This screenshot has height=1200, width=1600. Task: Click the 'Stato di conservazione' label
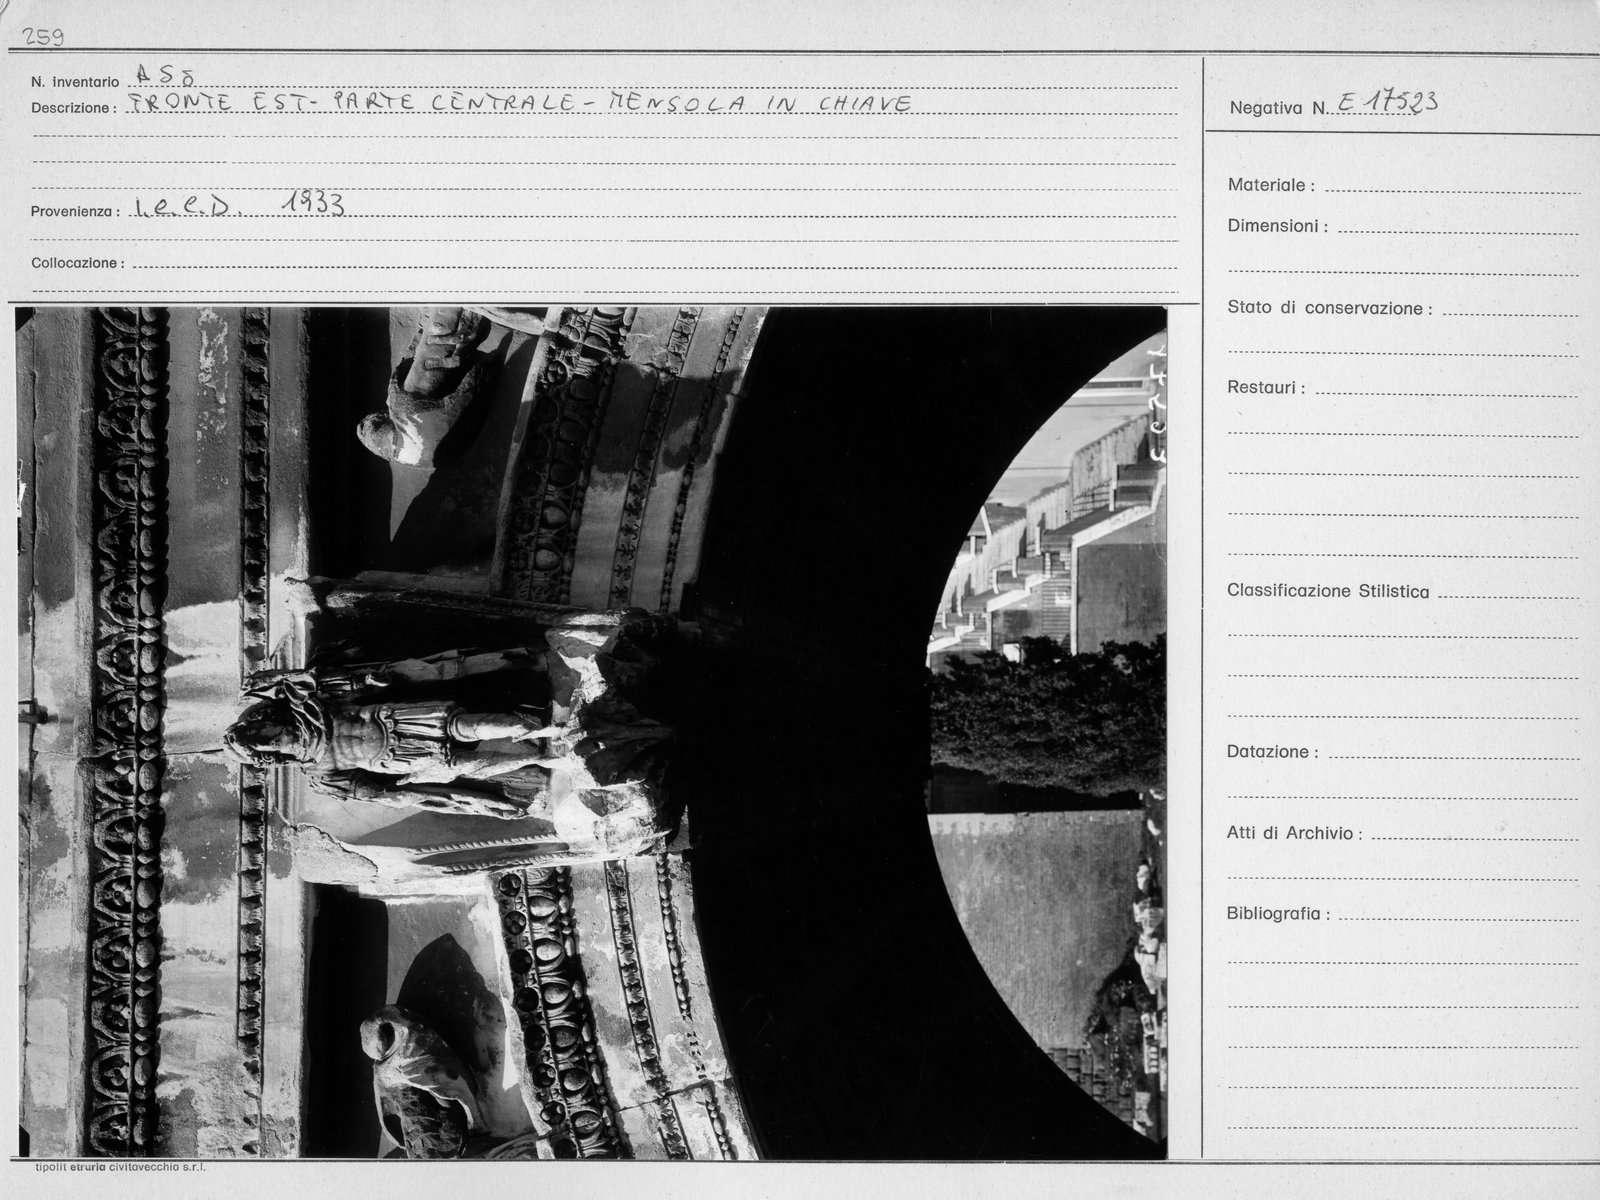1329,308
